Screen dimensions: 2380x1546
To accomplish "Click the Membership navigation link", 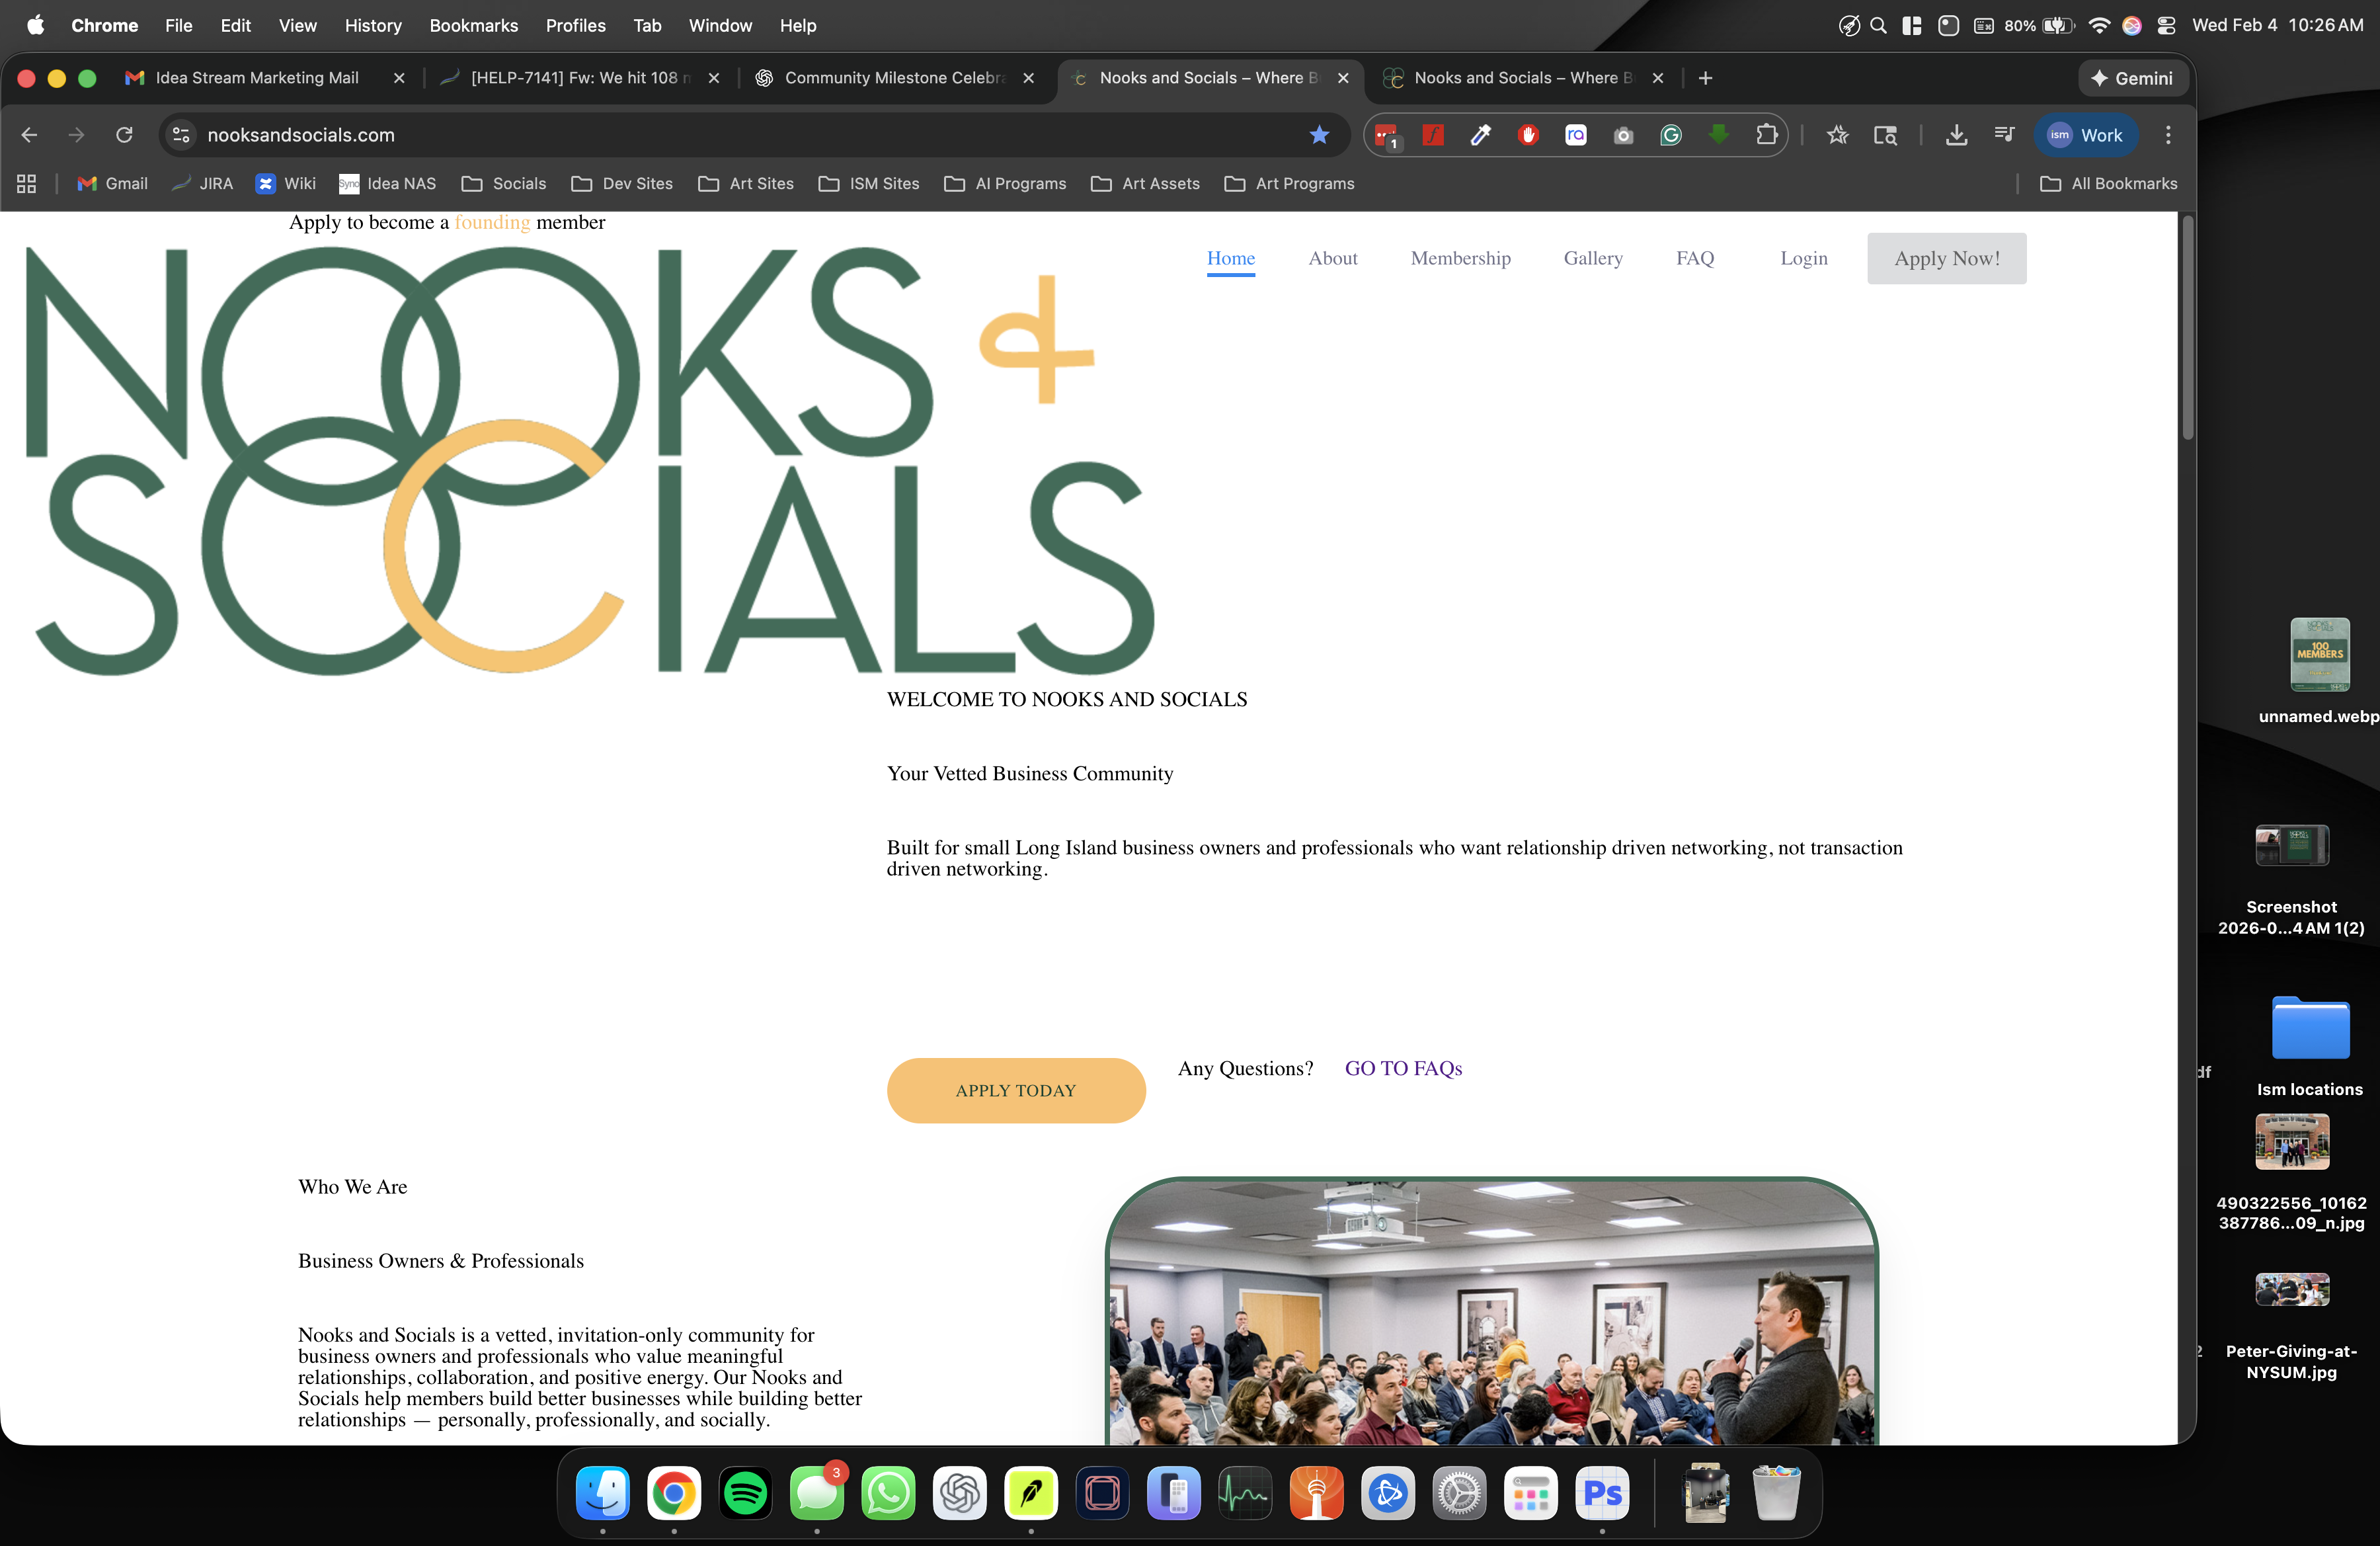I will pyautogui.click(x=1460, y=258).
